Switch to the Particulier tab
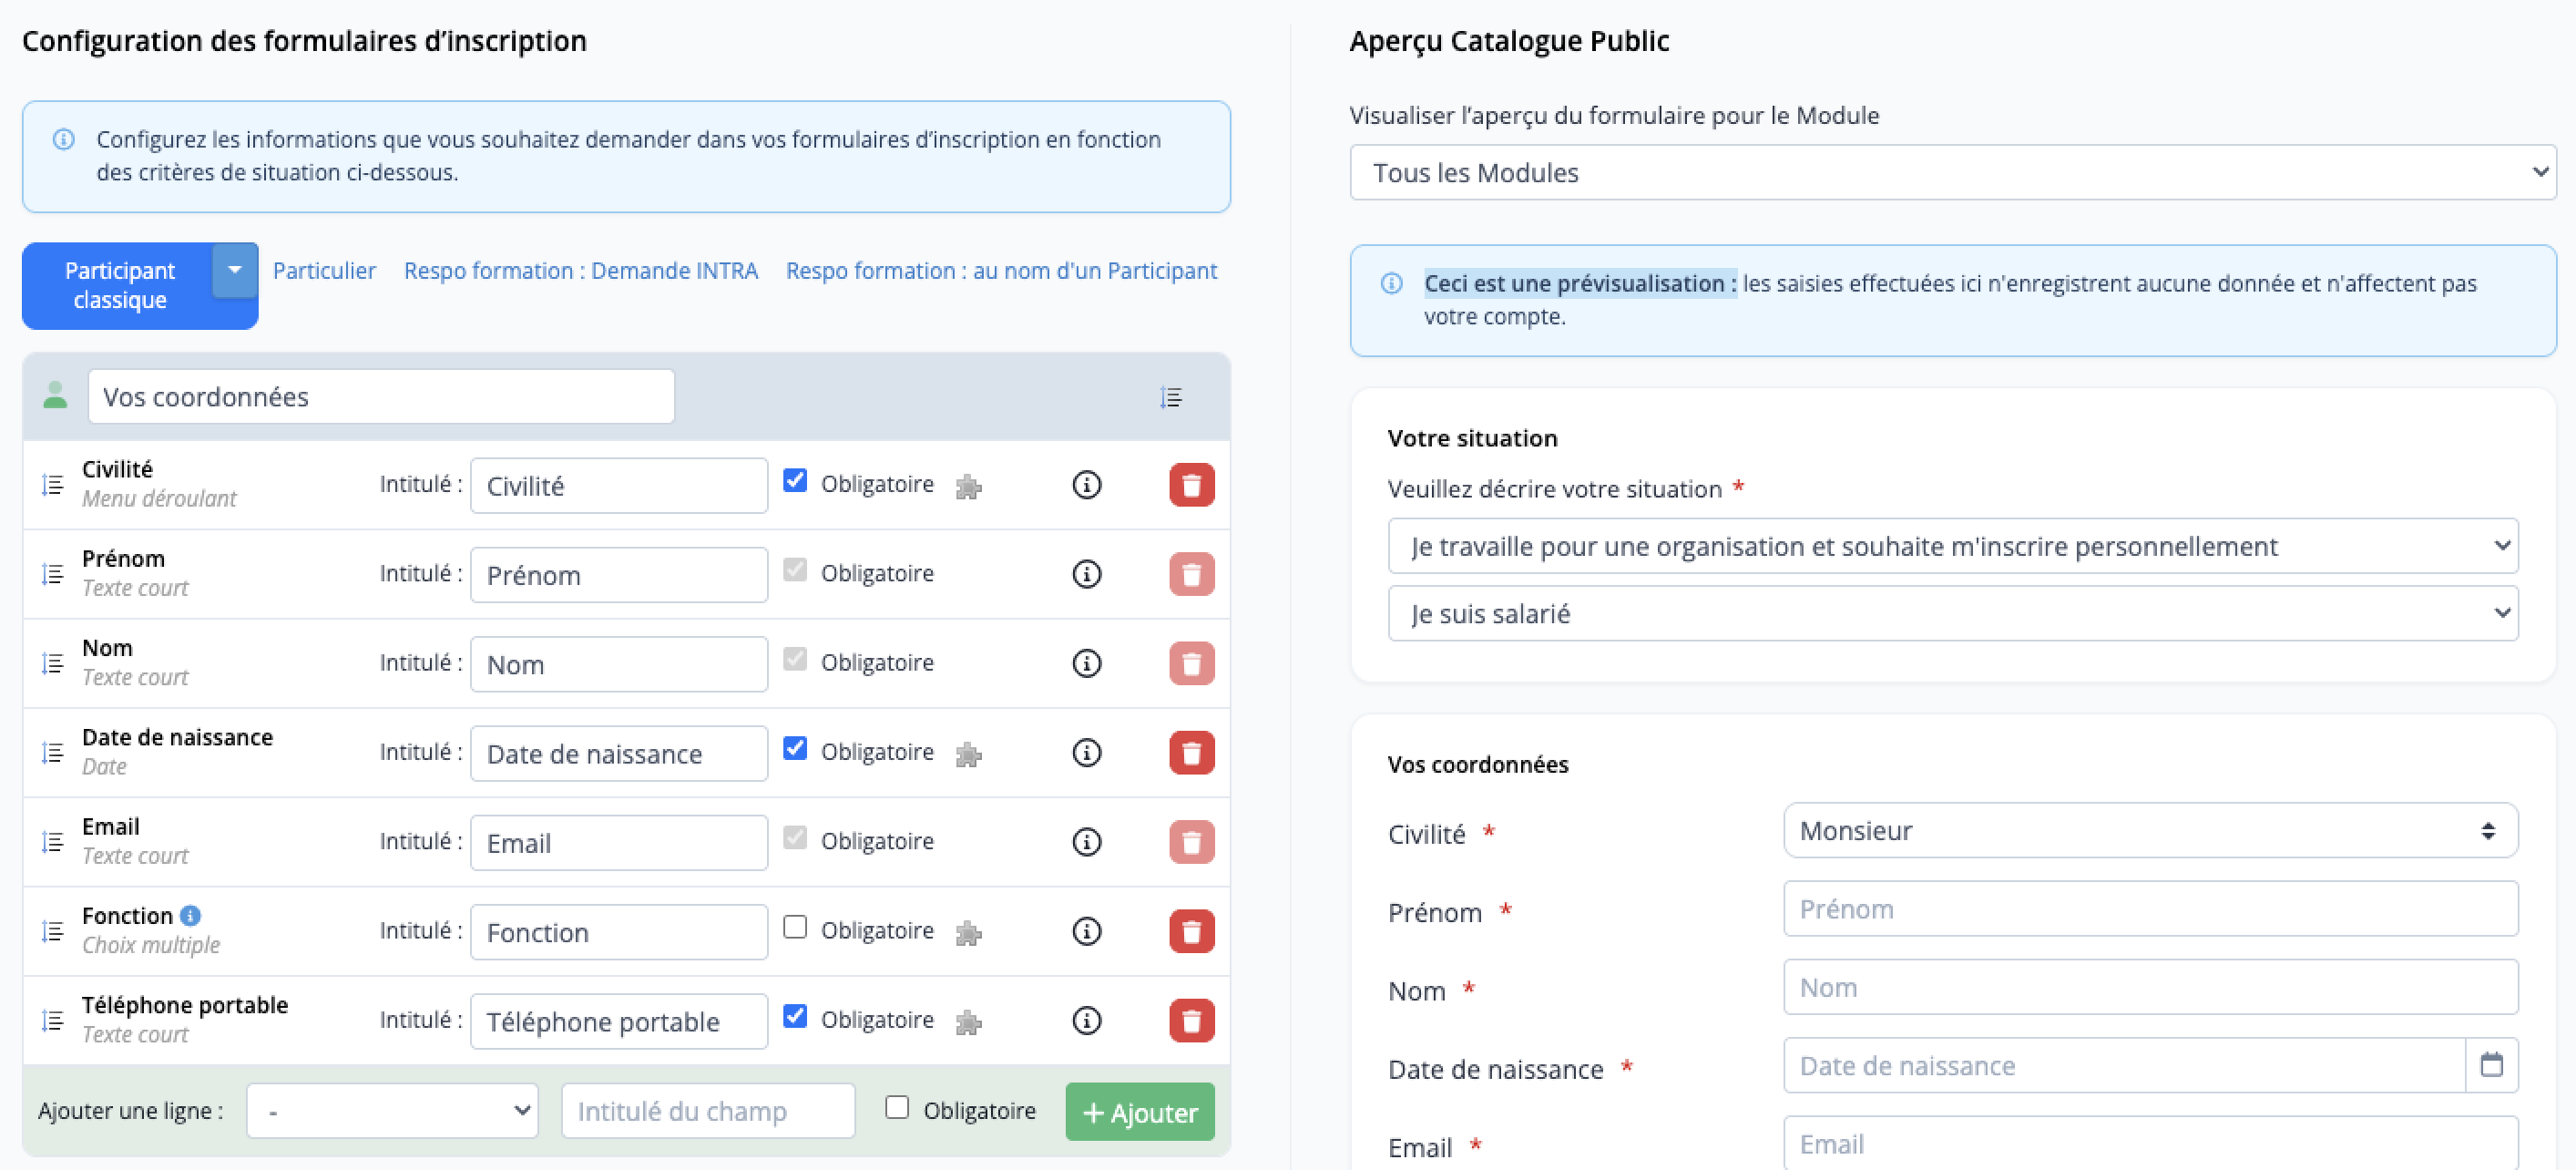The height and width of the screenshot is (1170, 2576). pyautogui.click(x=324, y=271)
